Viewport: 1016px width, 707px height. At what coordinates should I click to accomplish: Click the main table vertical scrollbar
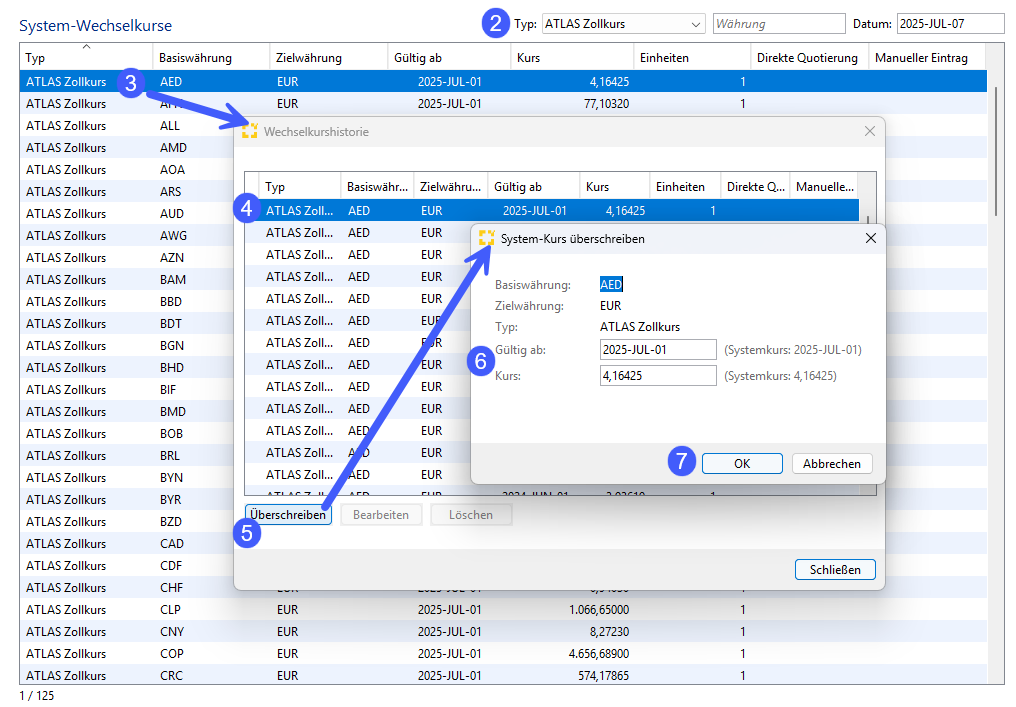point(996,152)
